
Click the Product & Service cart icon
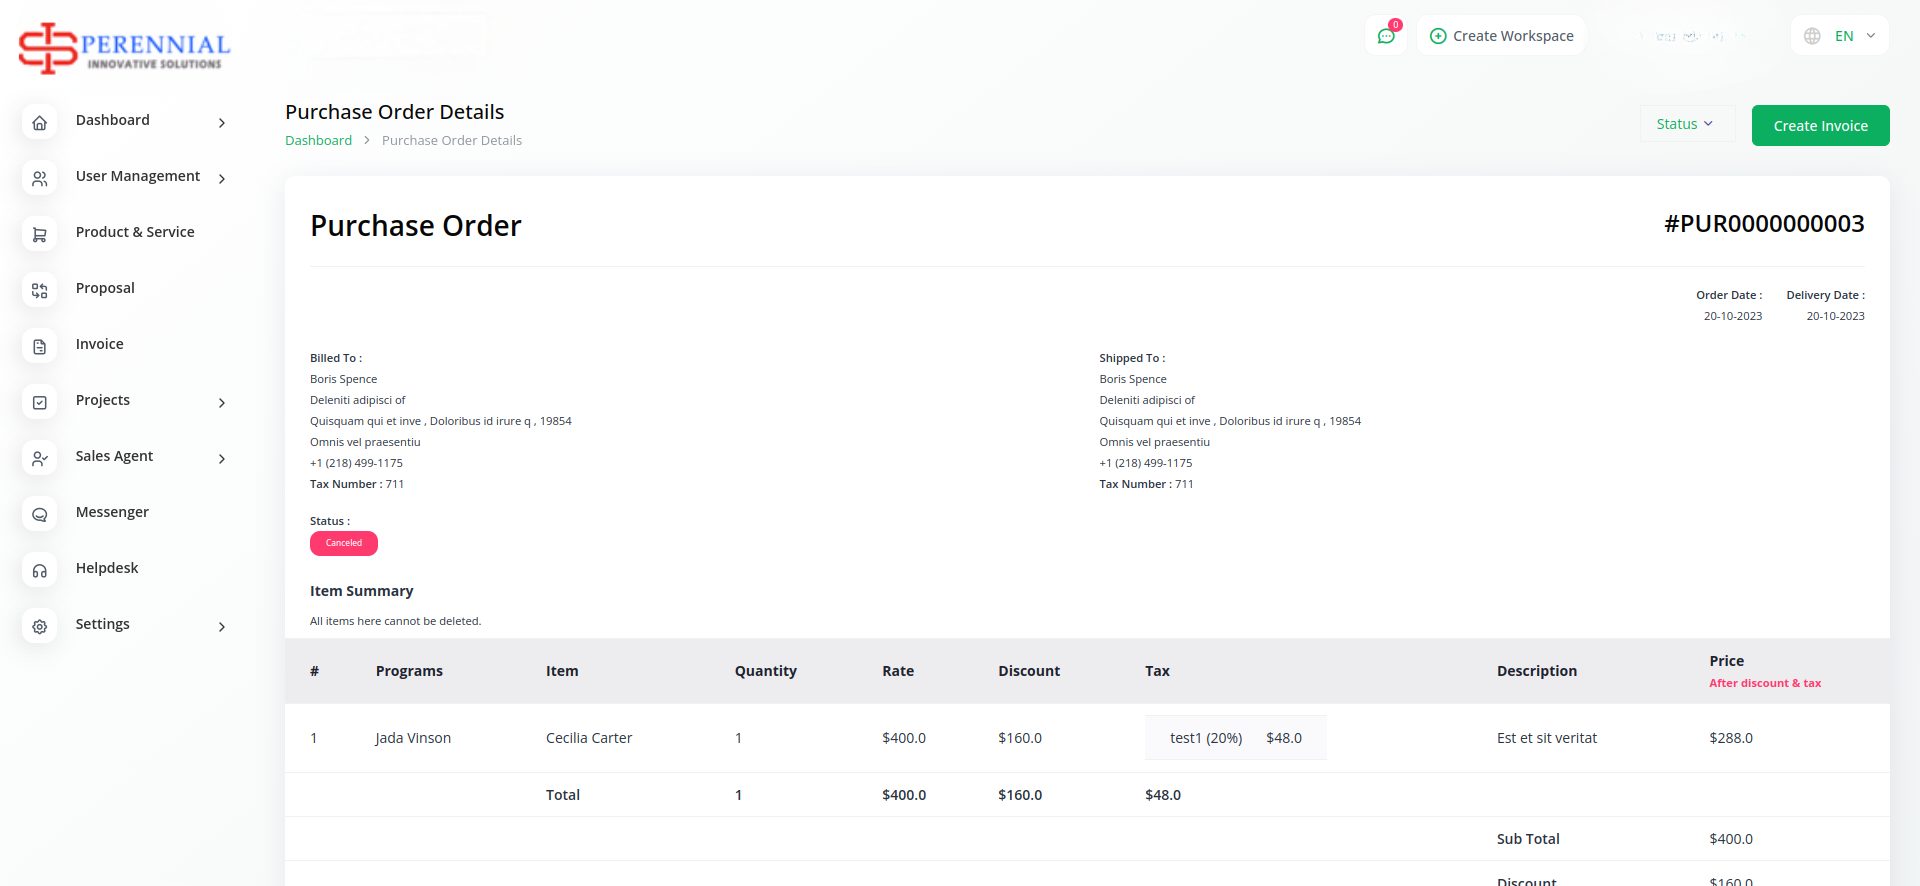pos(40,235)
